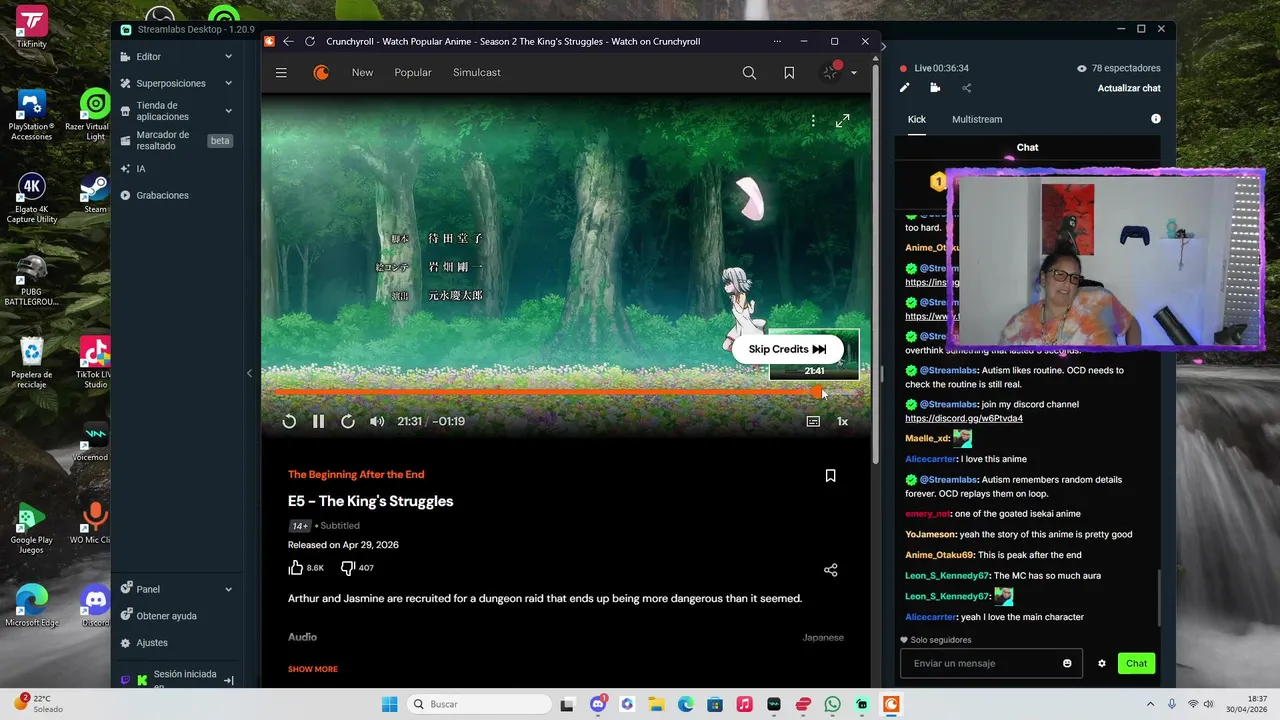
Task: Open Marcador de resaltado in Streamlabs
Action: [x=176, y=140]
